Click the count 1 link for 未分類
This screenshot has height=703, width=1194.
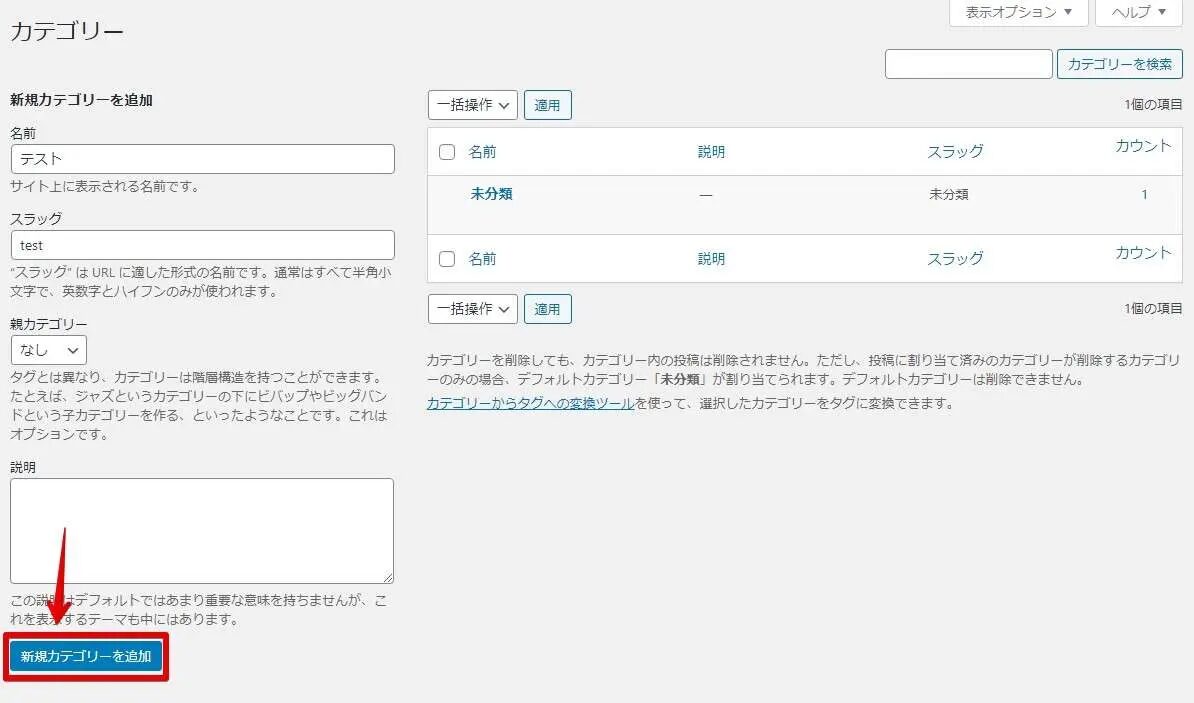point(1144,195)
